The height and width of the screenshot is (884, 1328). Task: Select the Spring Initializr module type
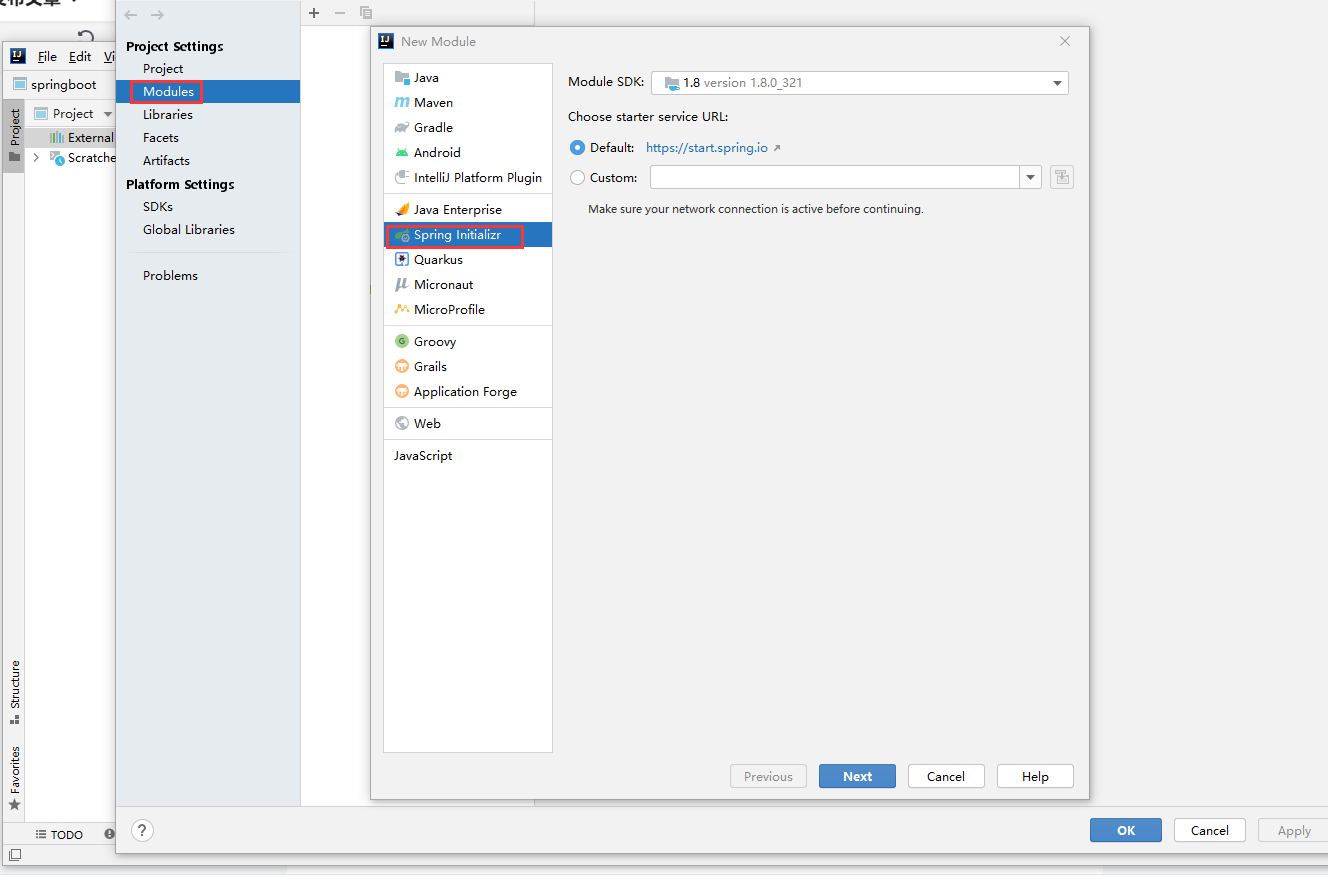pyautogui.click(x=467, y=235)
